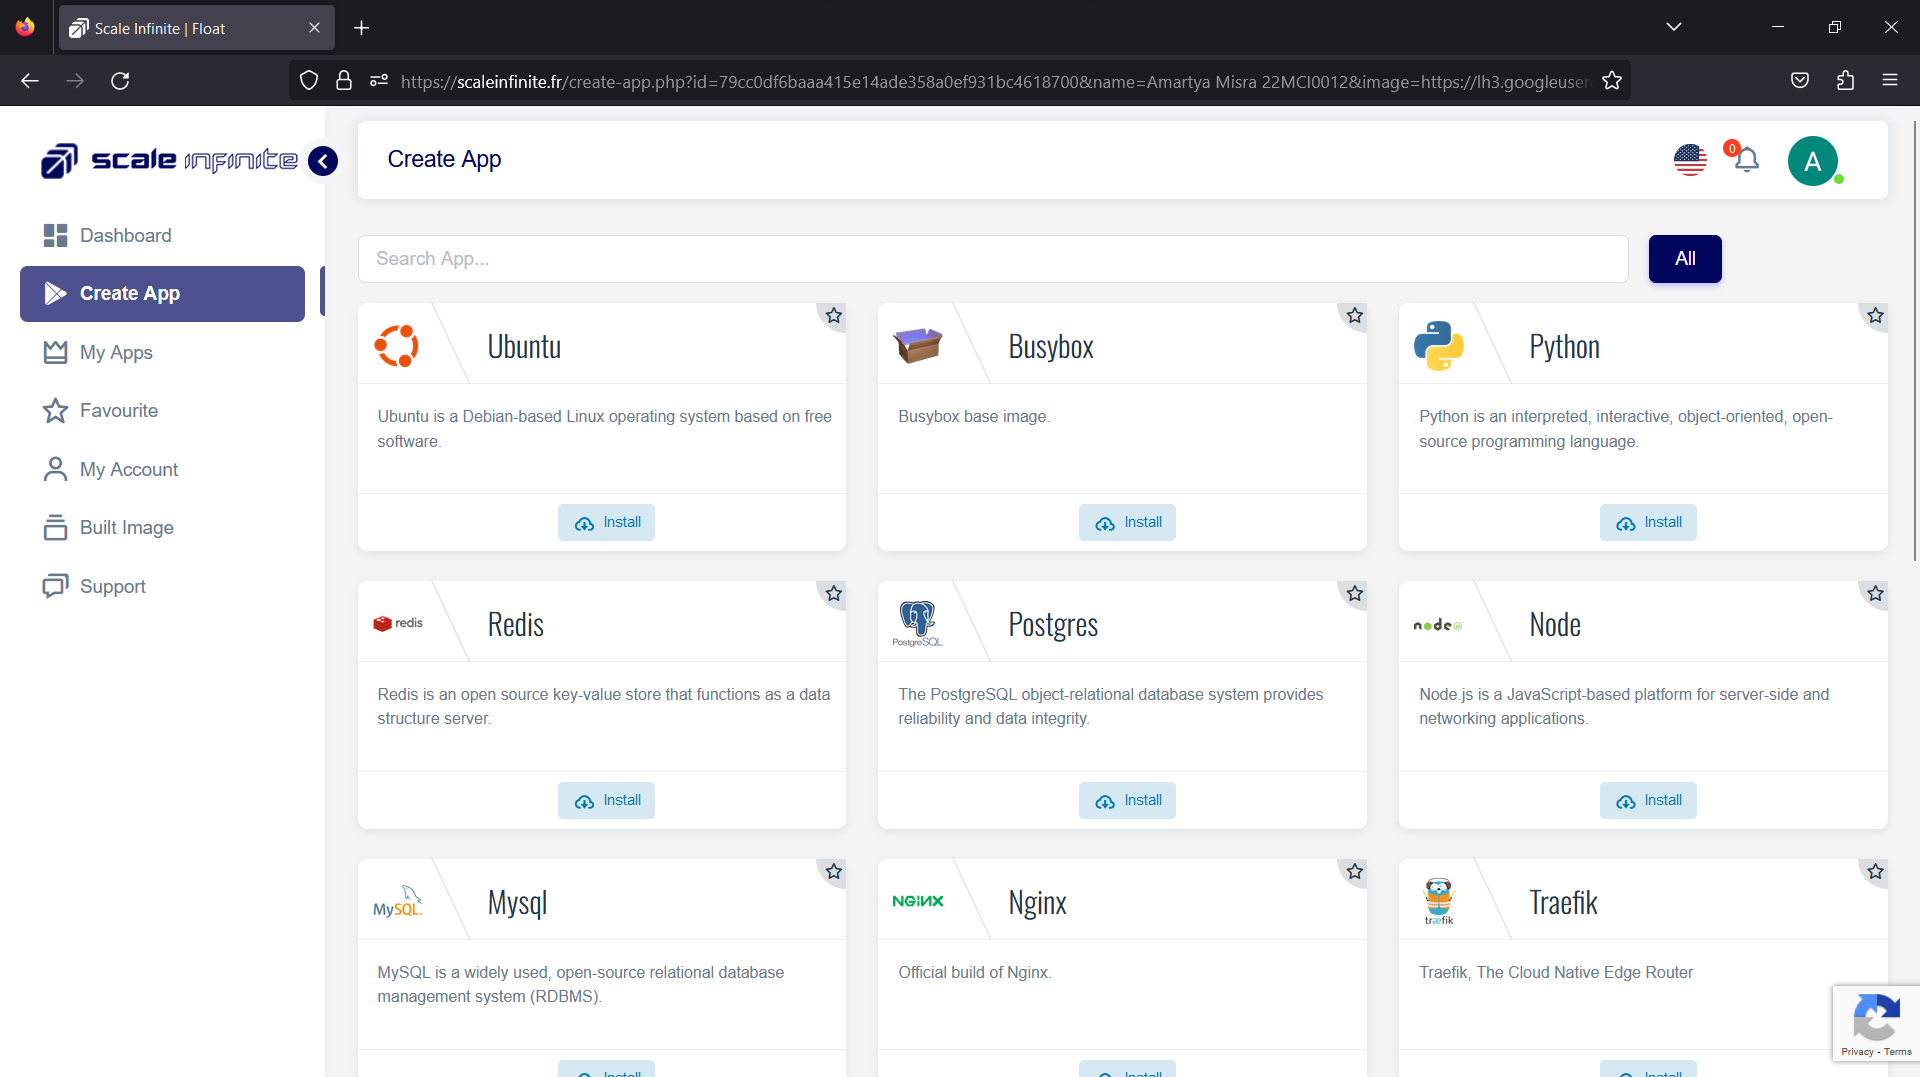Install the Postgres app
Viewport: 1920px width, 1077px height.
[x=1127, y=800]
